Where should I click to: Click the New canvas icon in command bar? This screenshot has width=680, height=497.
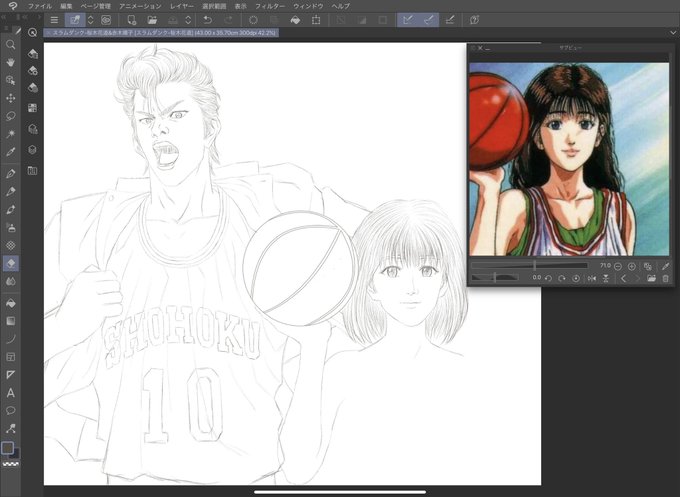(x=132, y=20)
